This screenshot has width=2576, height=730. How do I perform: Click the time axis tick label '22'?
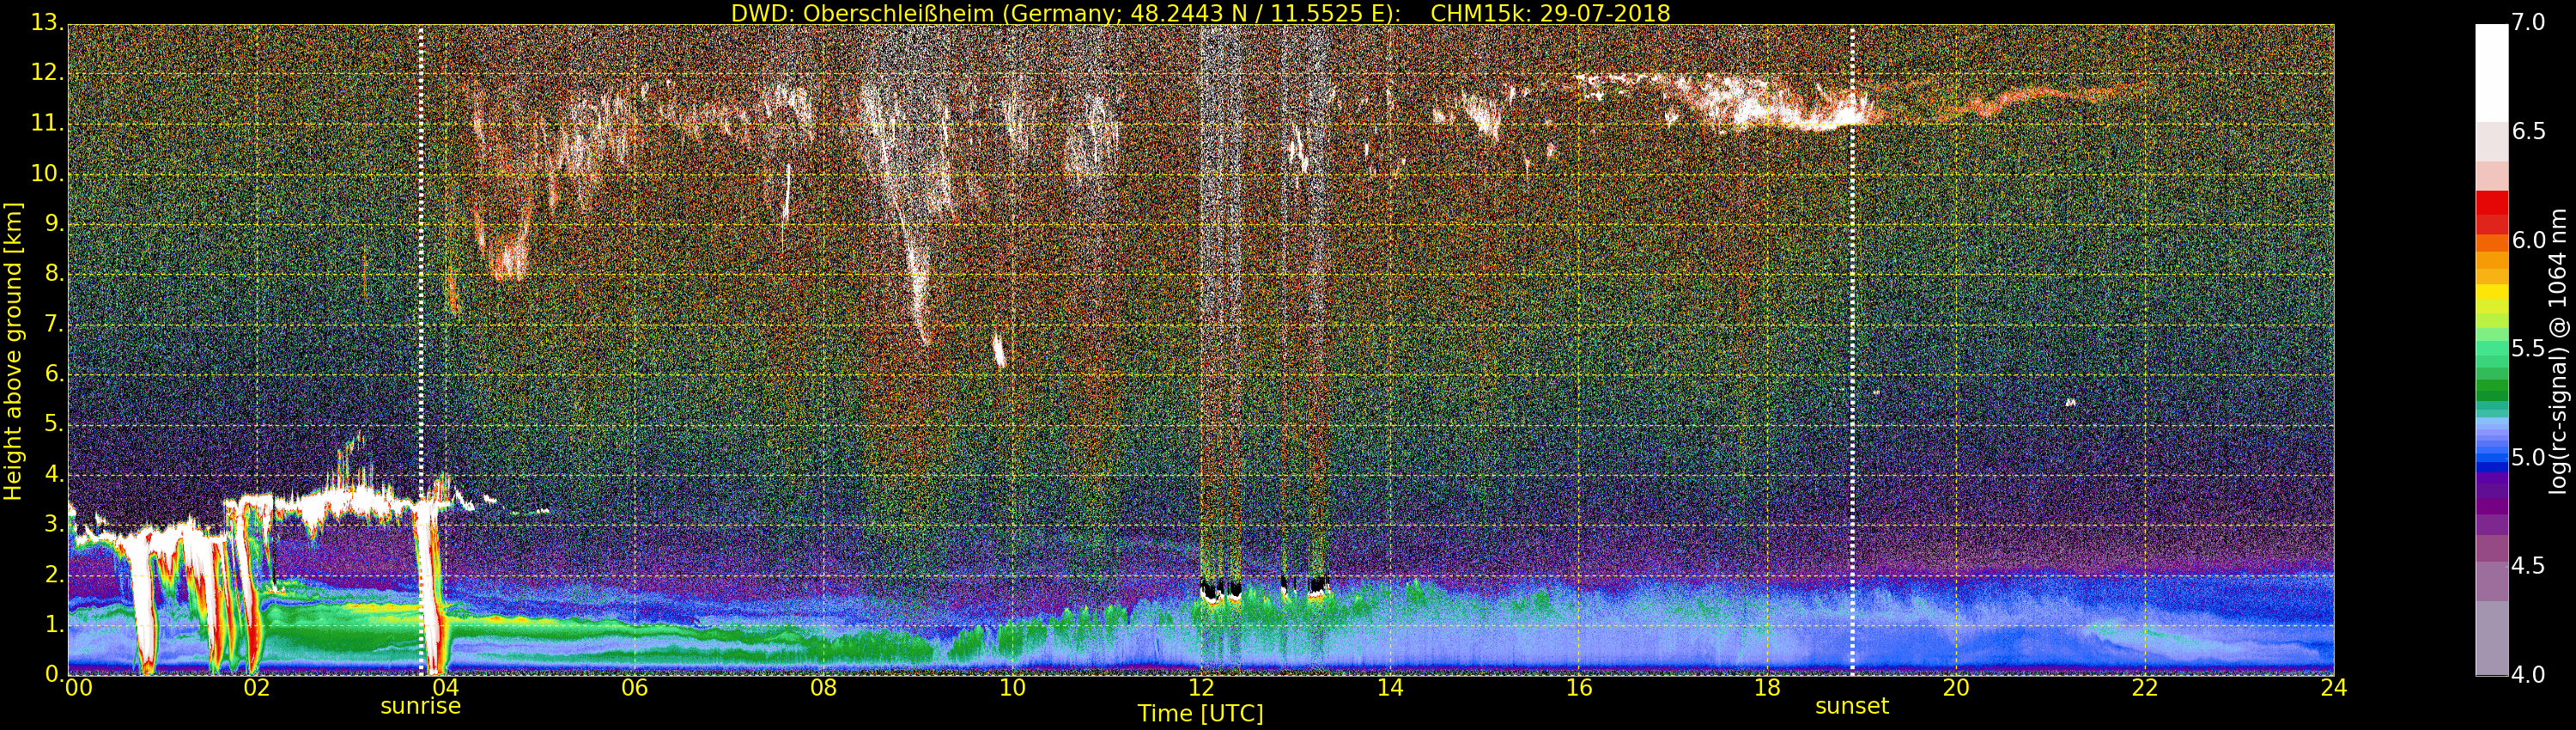pyautogui.click(x=2145, y=688)
